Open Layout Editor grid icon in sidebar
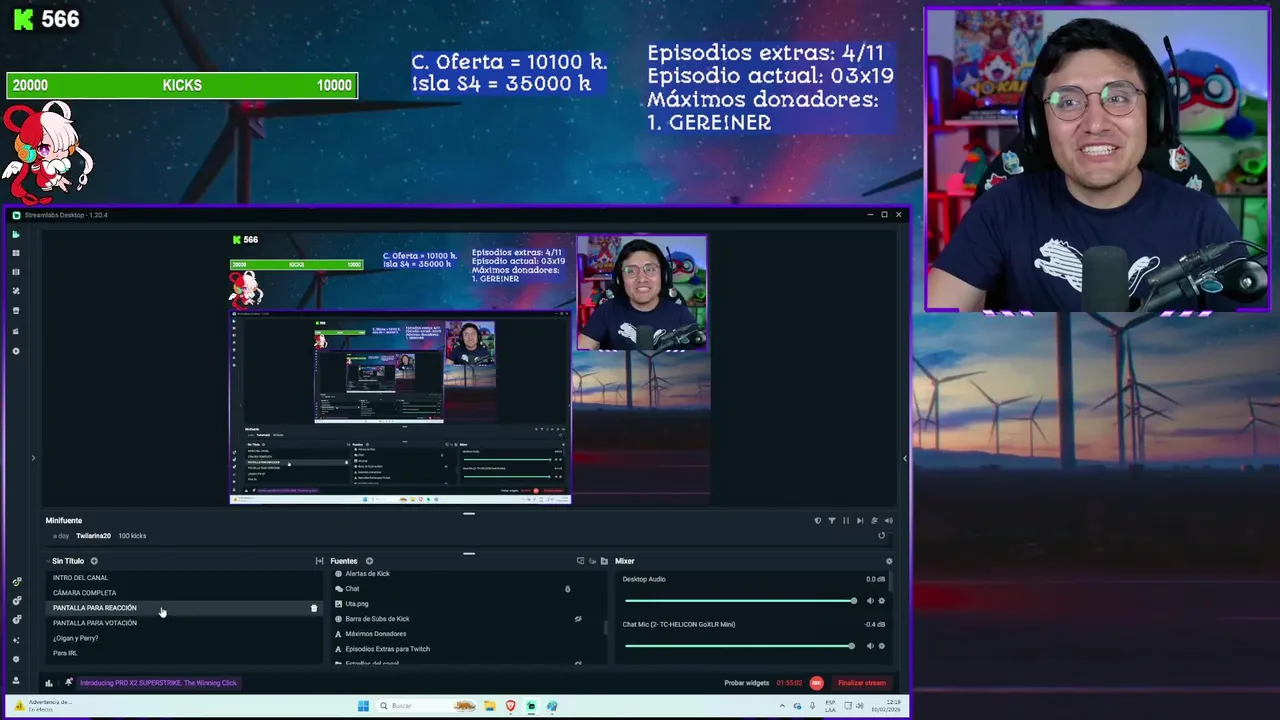The width and height of the screenshot is (1280, 720). click(16, 253)
